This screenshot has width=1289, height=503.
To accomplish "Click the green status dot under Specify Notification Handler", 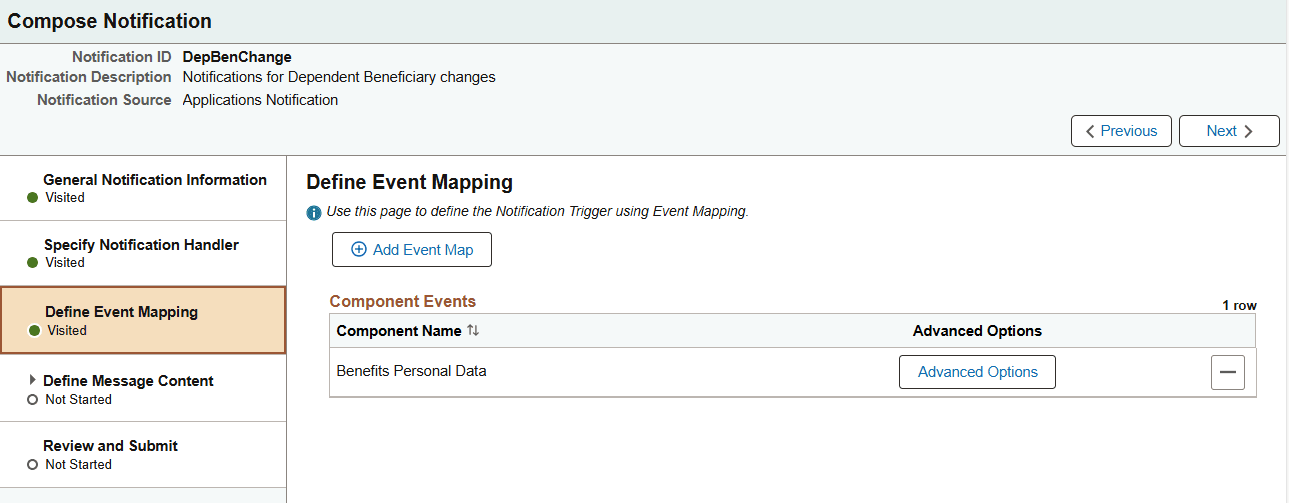I will coord(33,263).
